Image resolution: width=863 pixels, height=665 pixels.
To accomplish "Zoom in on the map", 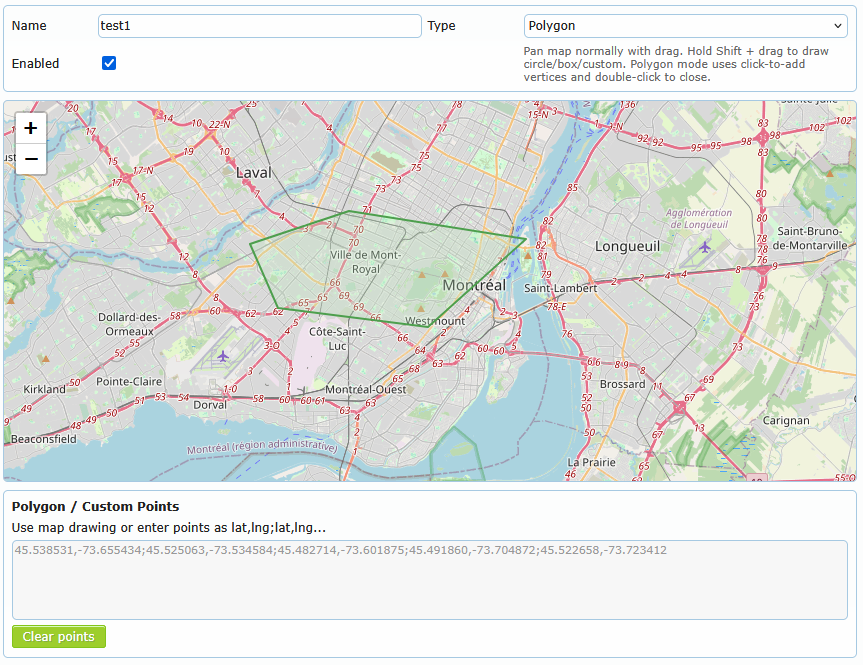I will point(31,128).
